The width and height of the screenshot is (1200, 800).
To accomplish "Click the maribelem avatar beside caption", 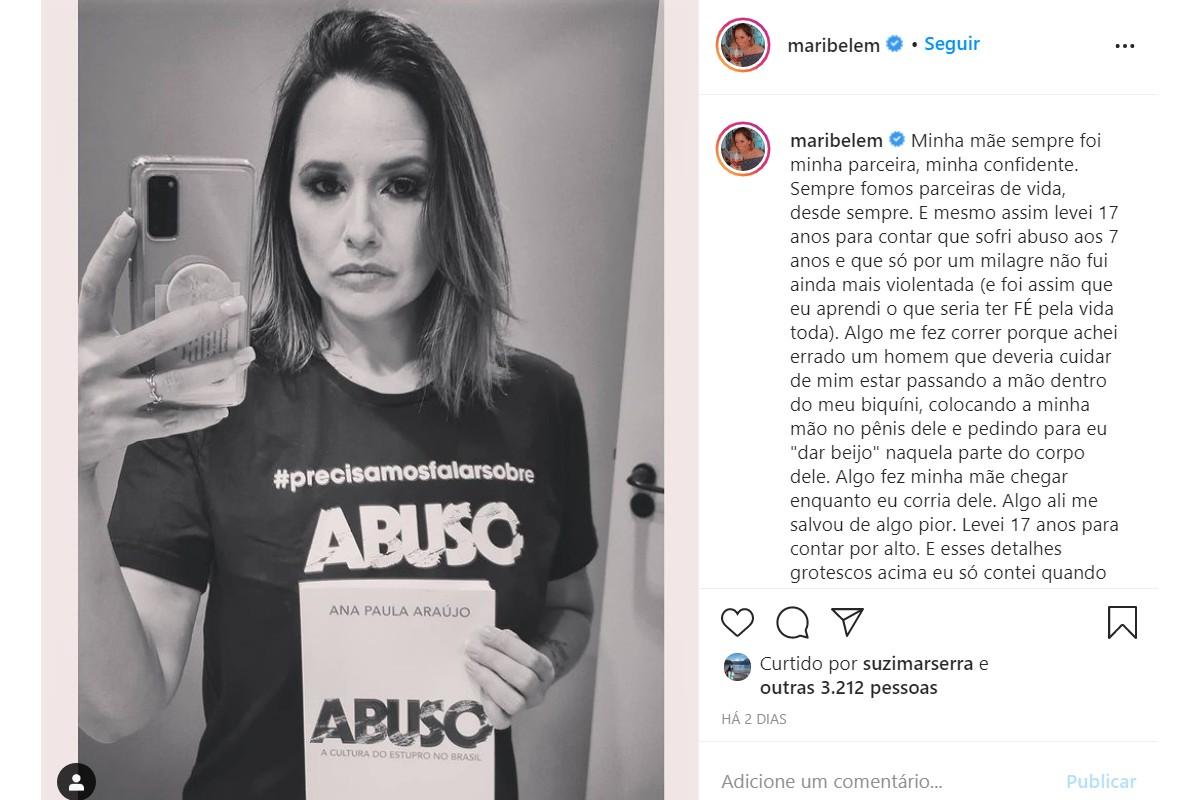I will 742,150.
